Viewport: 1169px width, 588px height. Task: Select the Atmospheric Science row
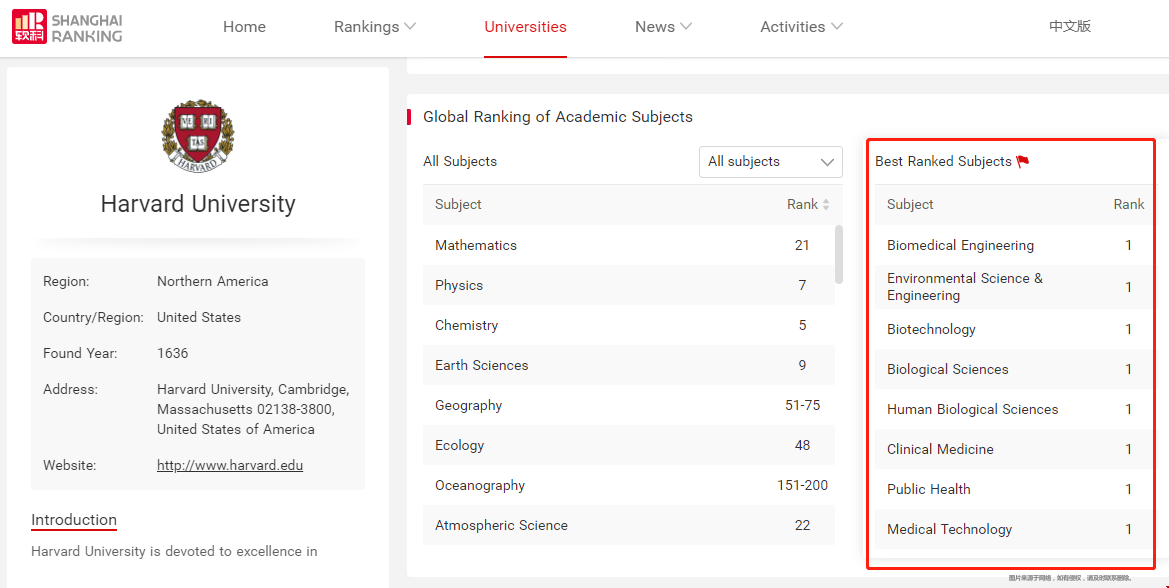click(501, 525)
